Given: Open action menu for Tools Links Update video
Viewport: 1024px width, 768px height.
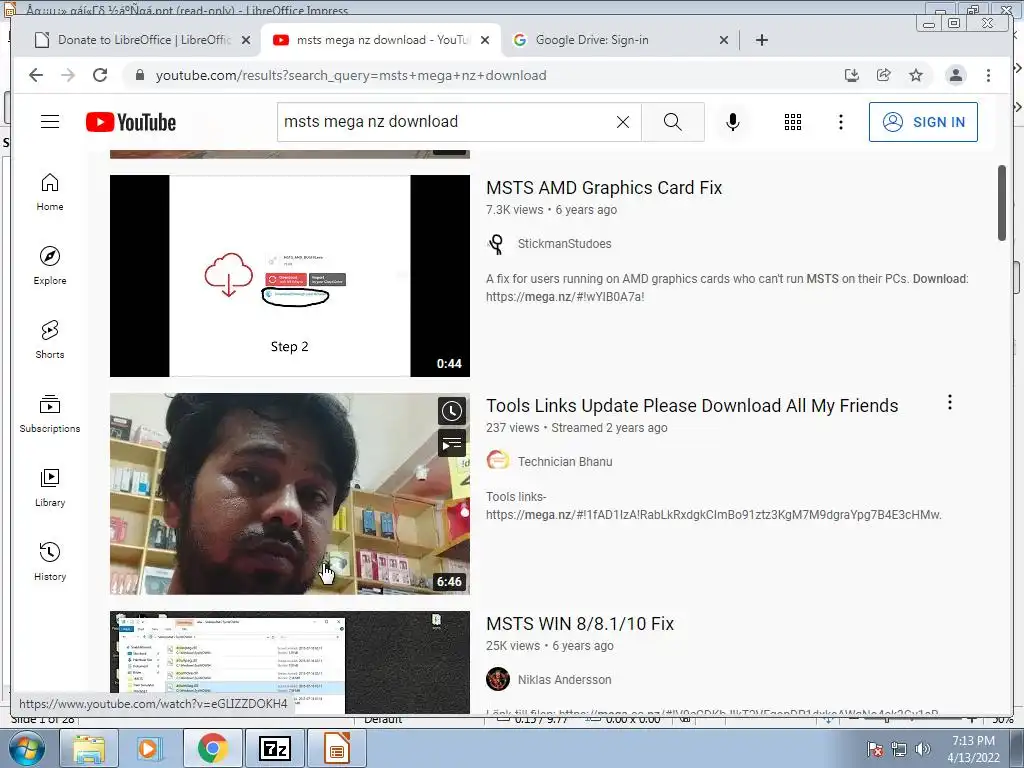Looking at the screenshot, I should pyautogui.click(x=950, y=402).
